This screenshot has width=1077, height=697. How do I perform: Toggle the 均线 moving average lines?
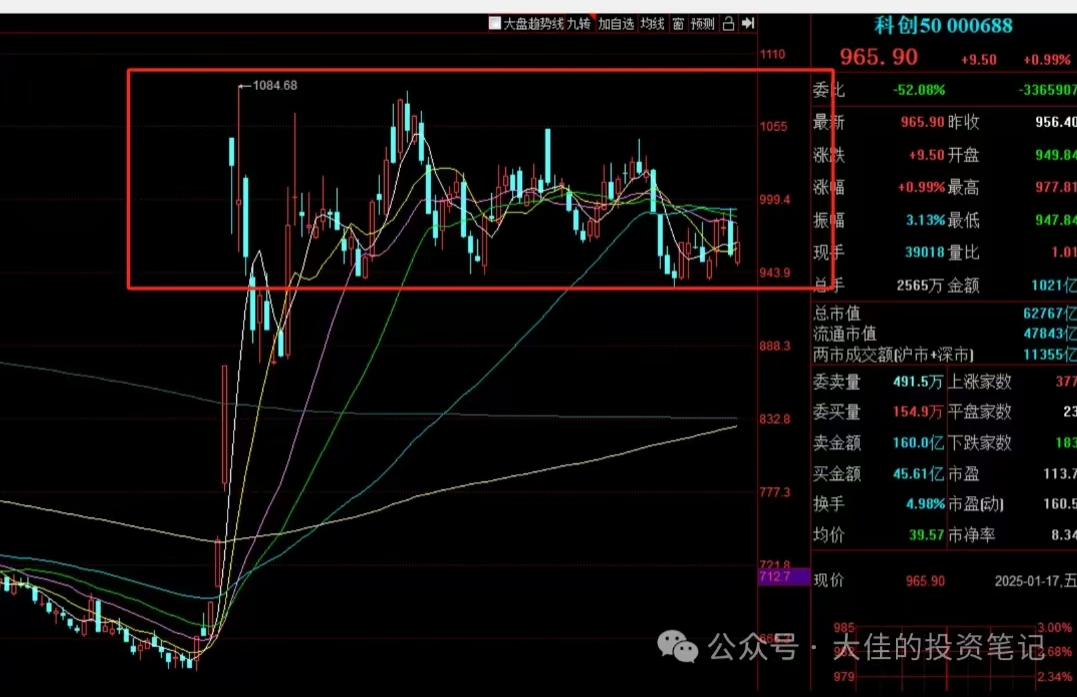(652, 23)
